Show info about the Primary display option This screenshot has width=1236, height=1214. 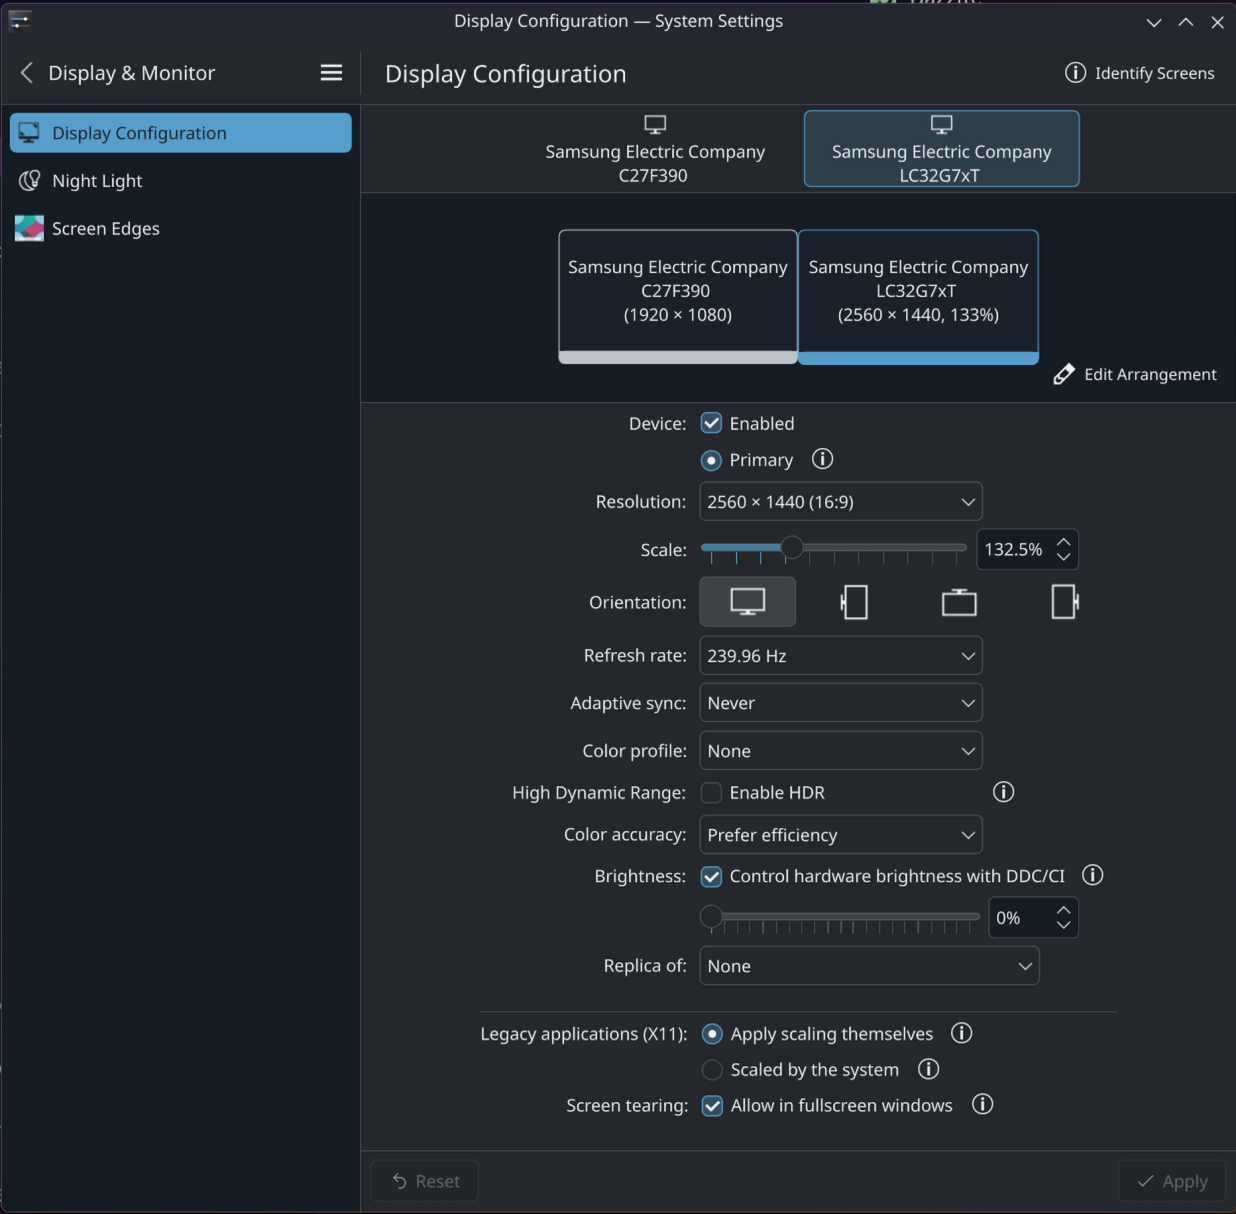(822, 459)
